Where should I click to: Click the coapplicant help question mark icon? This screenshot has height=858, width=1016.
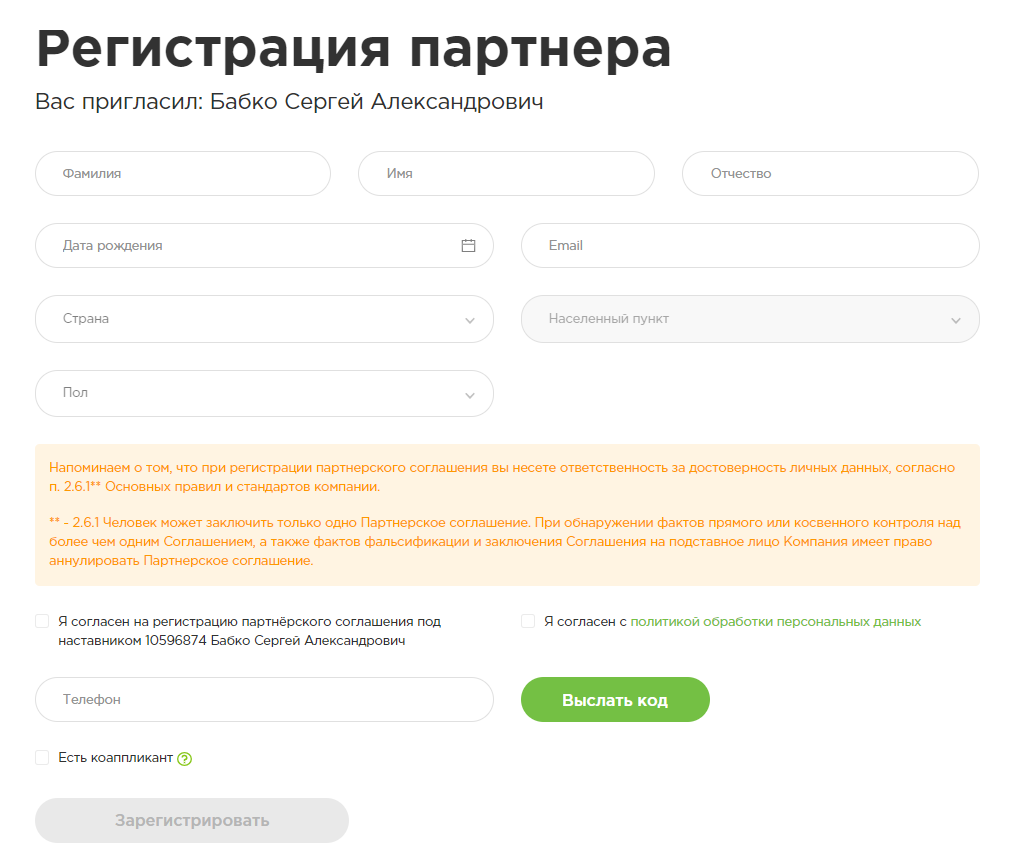pos(185,758)
